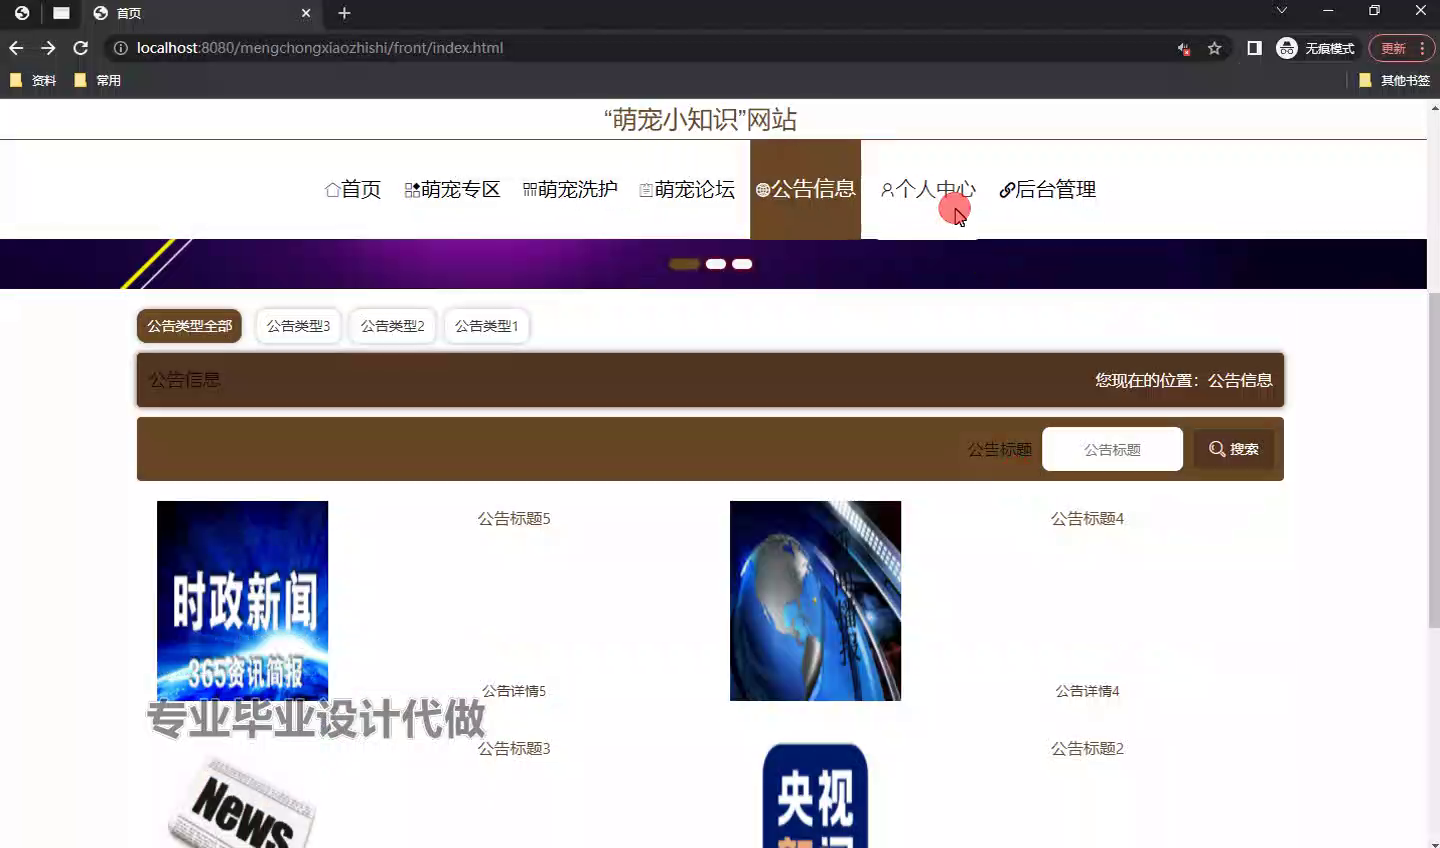Open 萌宠专区 navigation item
The width and height of the screenshot is (1440, 848).
[x=452, y=190]
